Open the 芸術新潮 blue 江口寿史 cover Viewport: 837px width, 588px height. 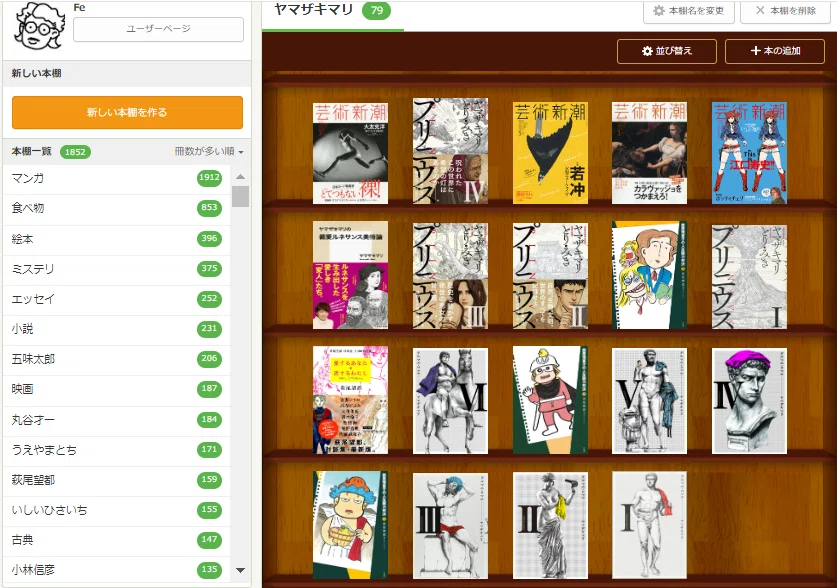pos(749,153)
